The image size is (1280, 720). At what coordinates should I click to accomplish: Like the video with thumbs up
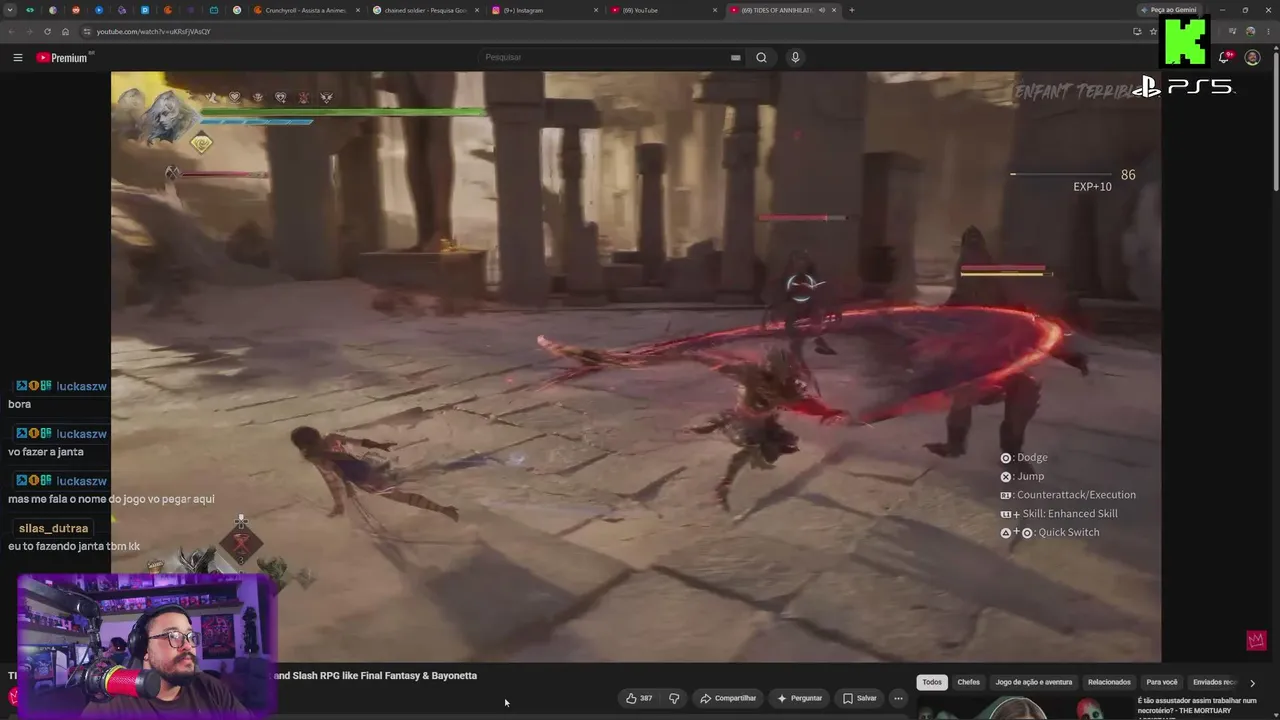tap(639, 698)
